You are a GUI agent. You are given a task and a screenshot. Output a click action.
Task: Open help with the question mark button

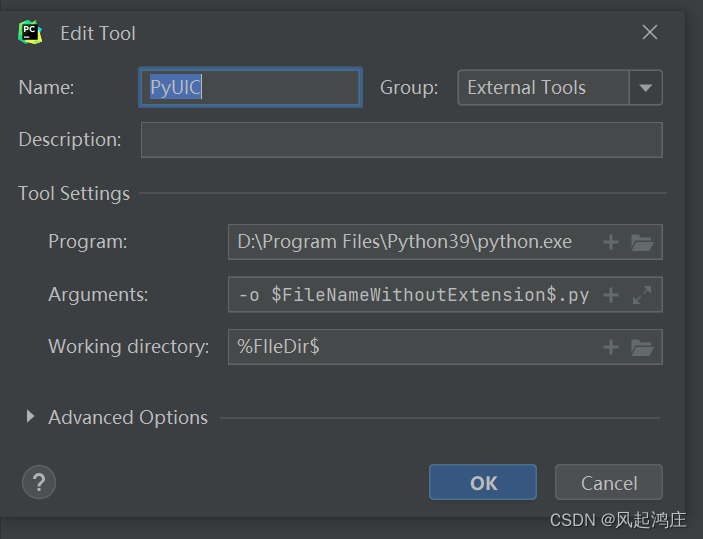[x=39, y=483]
